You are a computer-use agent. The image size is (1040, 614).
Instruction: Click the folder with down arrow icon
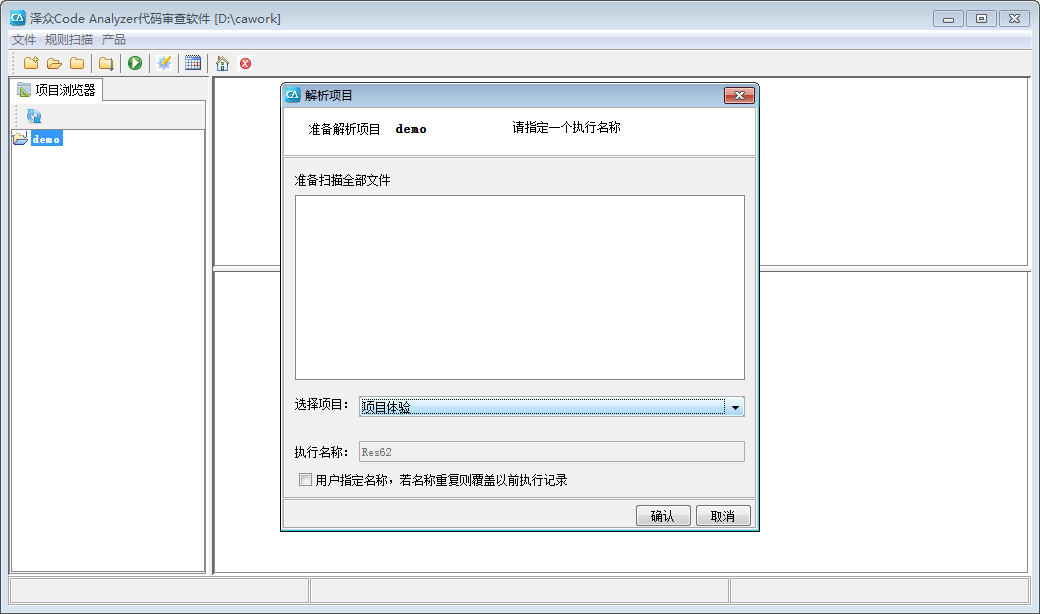coord(106,63)
